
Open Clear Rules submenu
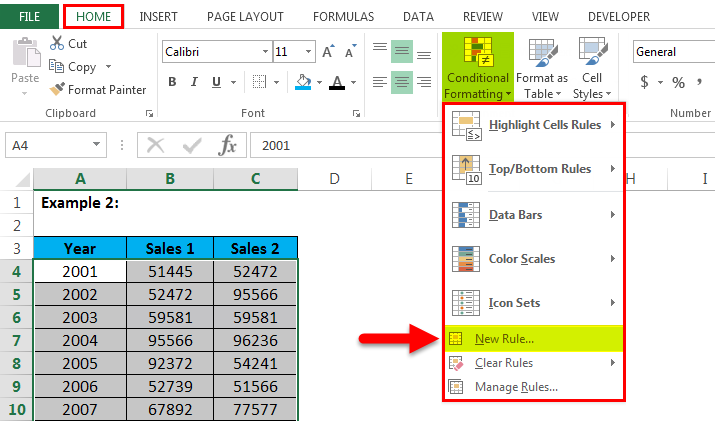(534, 363)
